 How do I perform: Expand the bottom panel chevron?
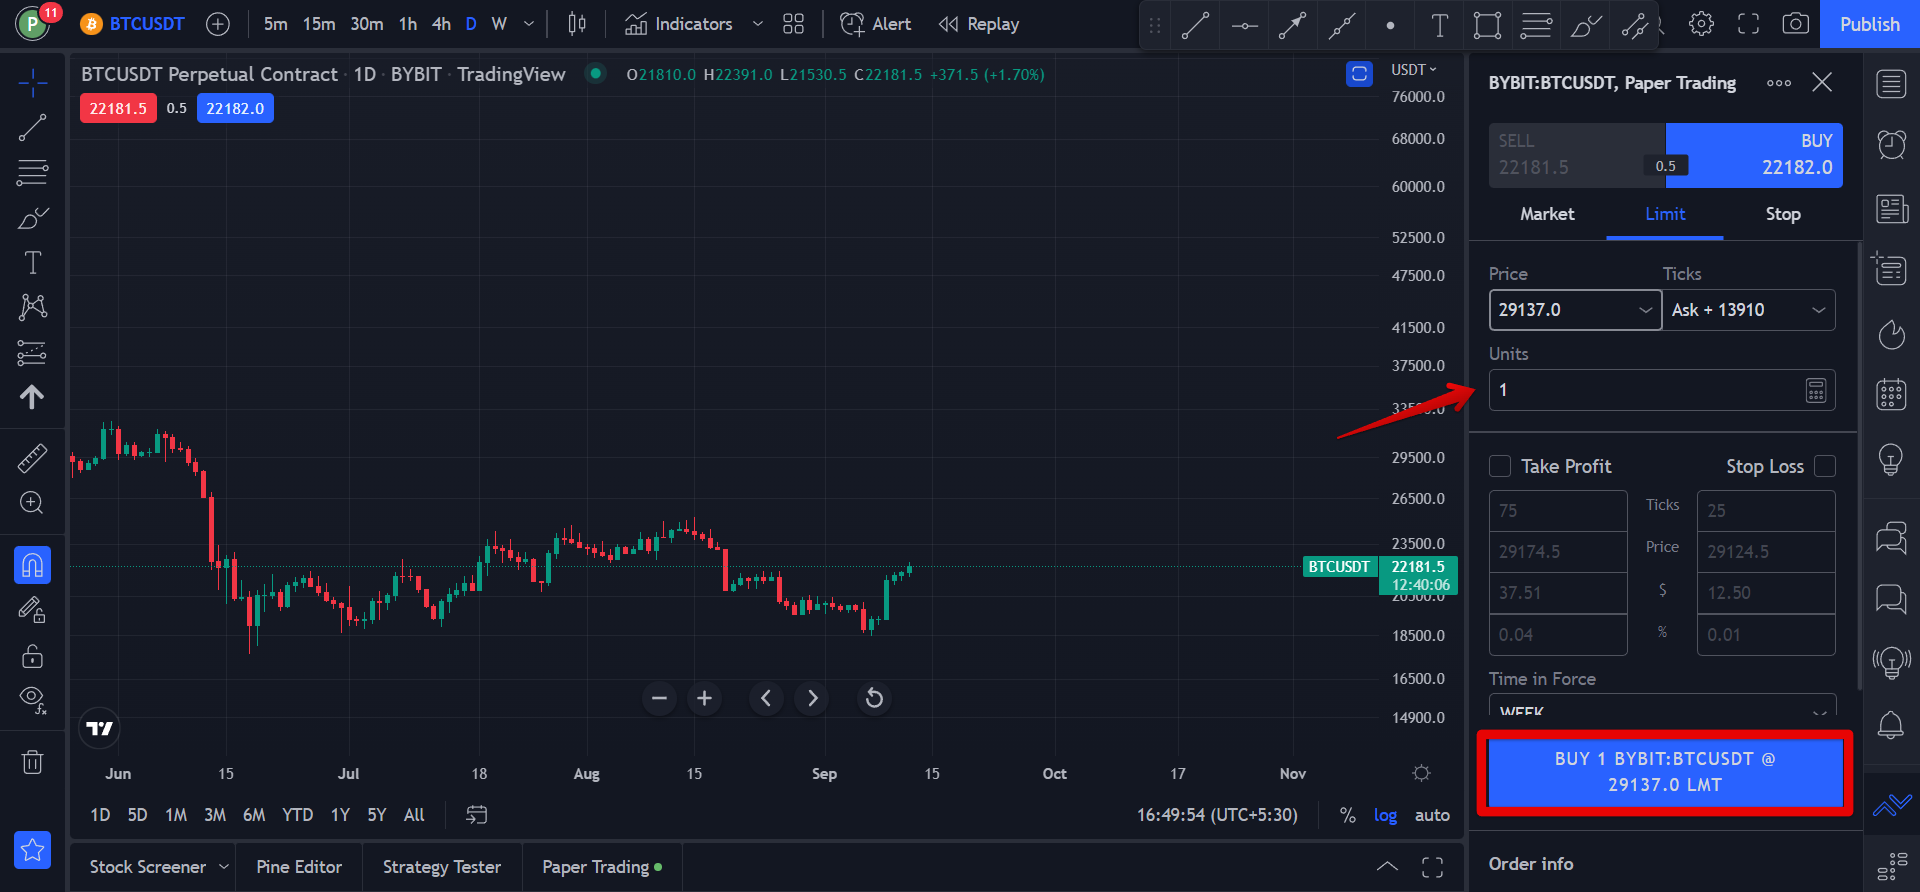(x=1387, y=866)
